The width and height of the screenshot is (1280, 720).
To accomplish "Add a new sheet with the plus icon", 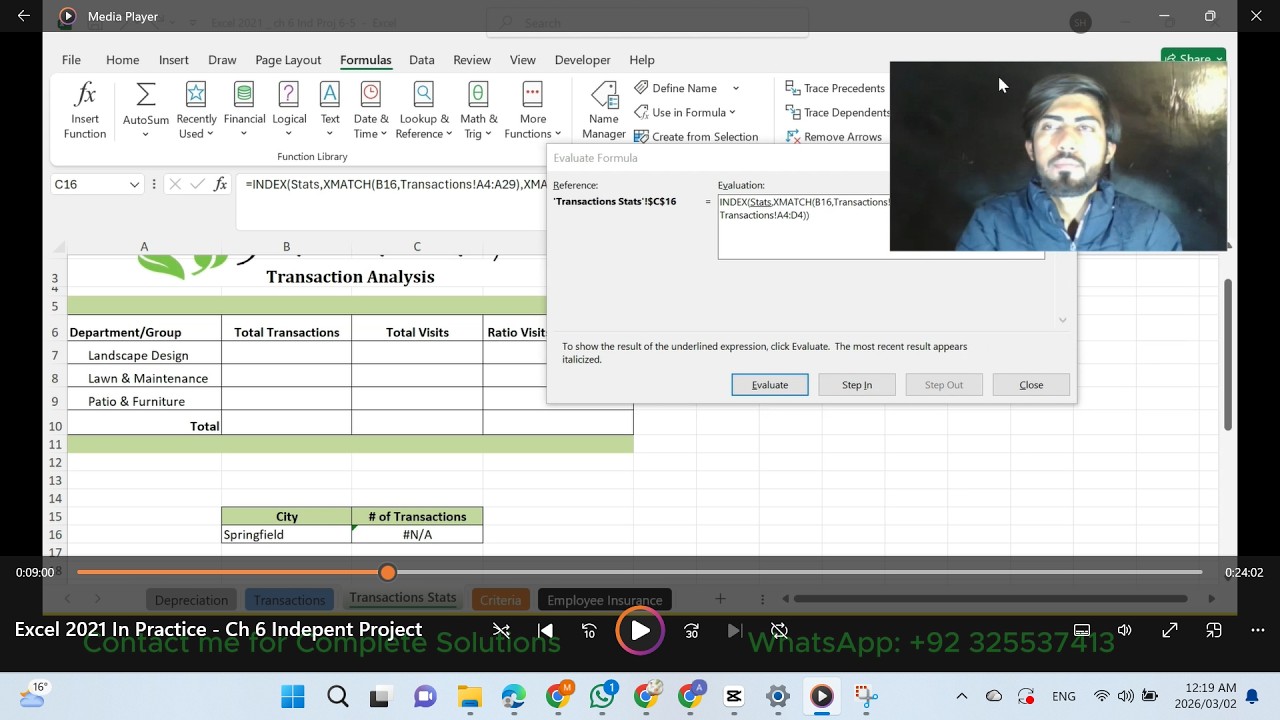I will (x=720, y=599).
